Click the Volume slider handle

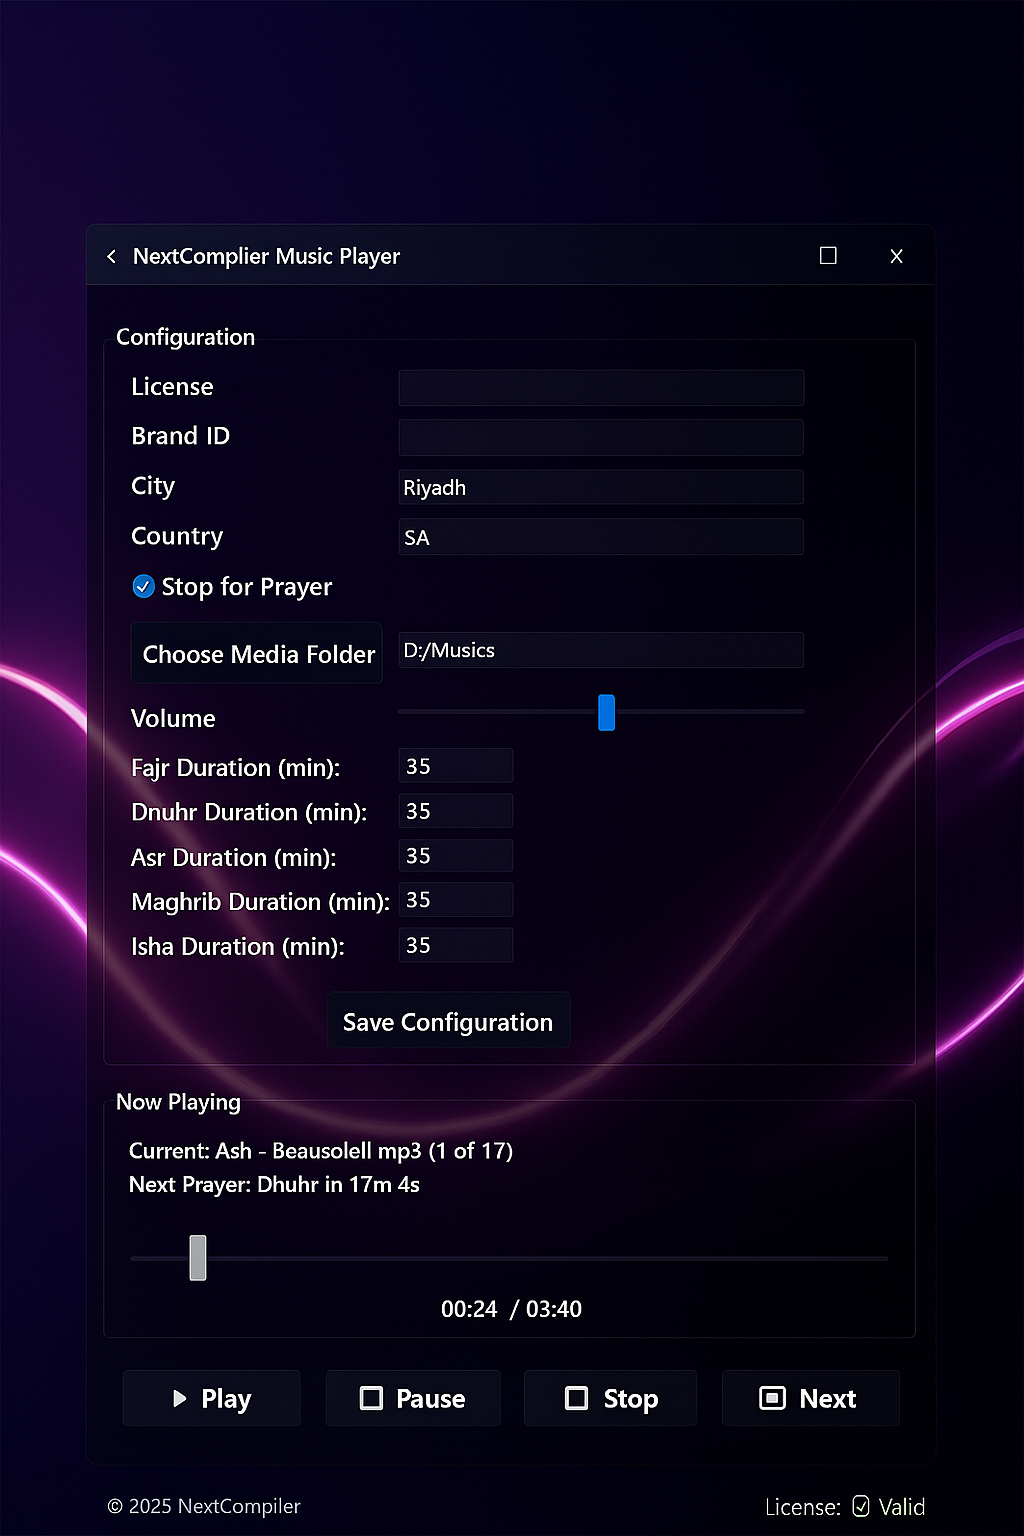tap(606, 713)
